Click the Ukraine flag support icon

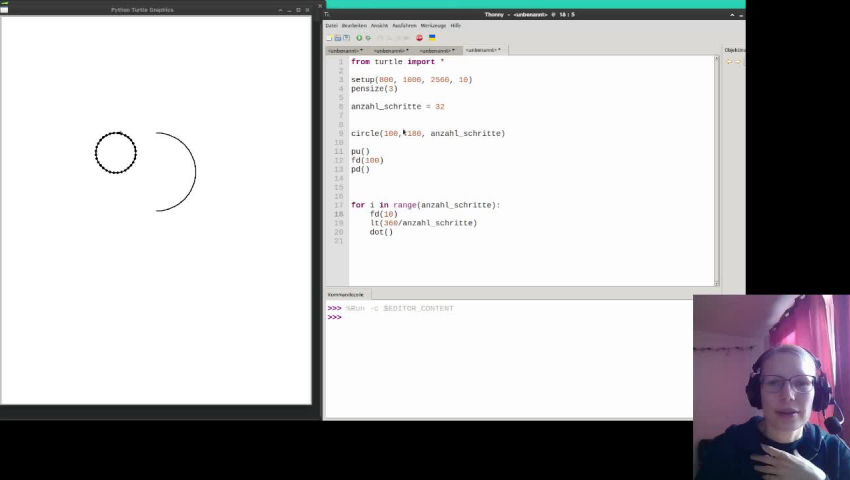[x=432, y=38]
